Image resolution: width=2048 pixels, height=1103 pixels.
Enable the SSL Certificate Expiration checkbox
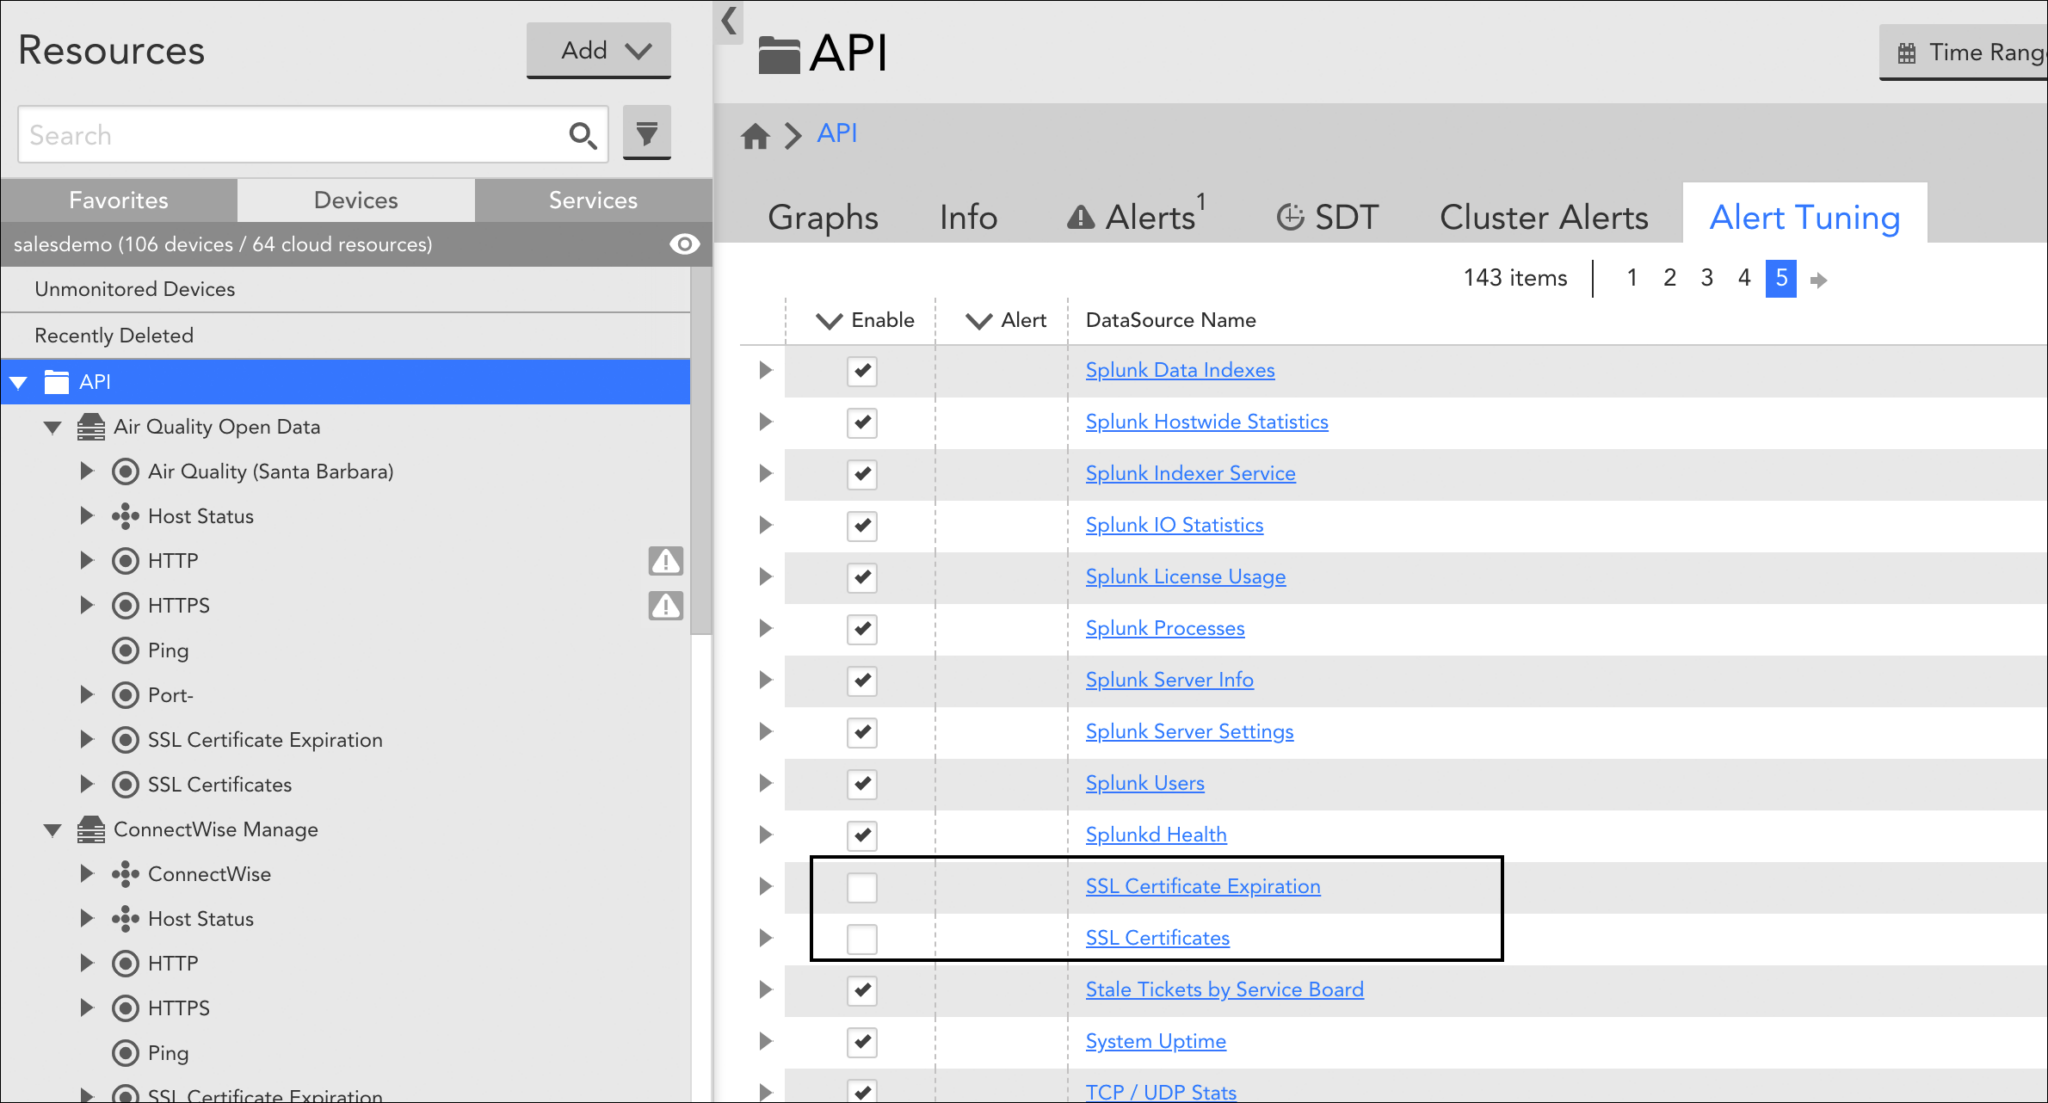(862, 887)
